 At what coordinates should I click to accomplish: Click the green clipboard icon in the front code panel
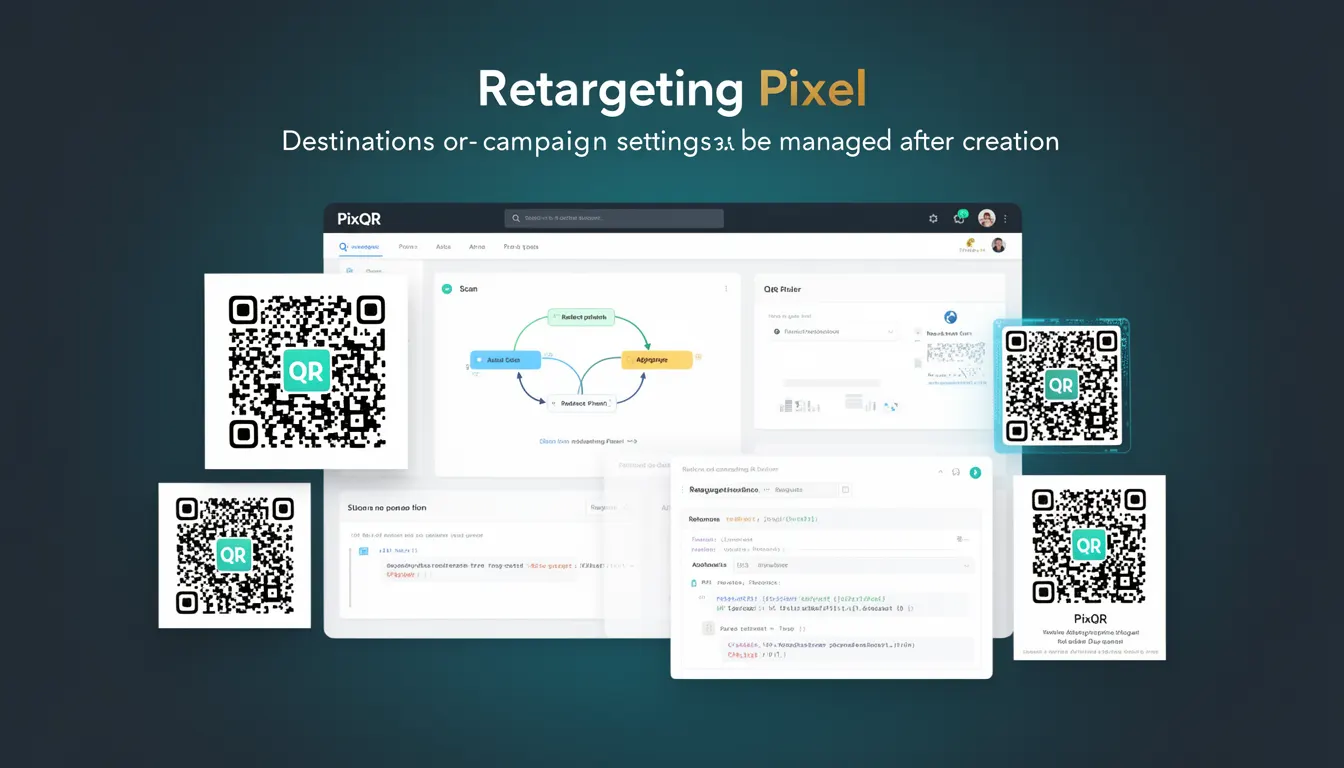point(695,582)
